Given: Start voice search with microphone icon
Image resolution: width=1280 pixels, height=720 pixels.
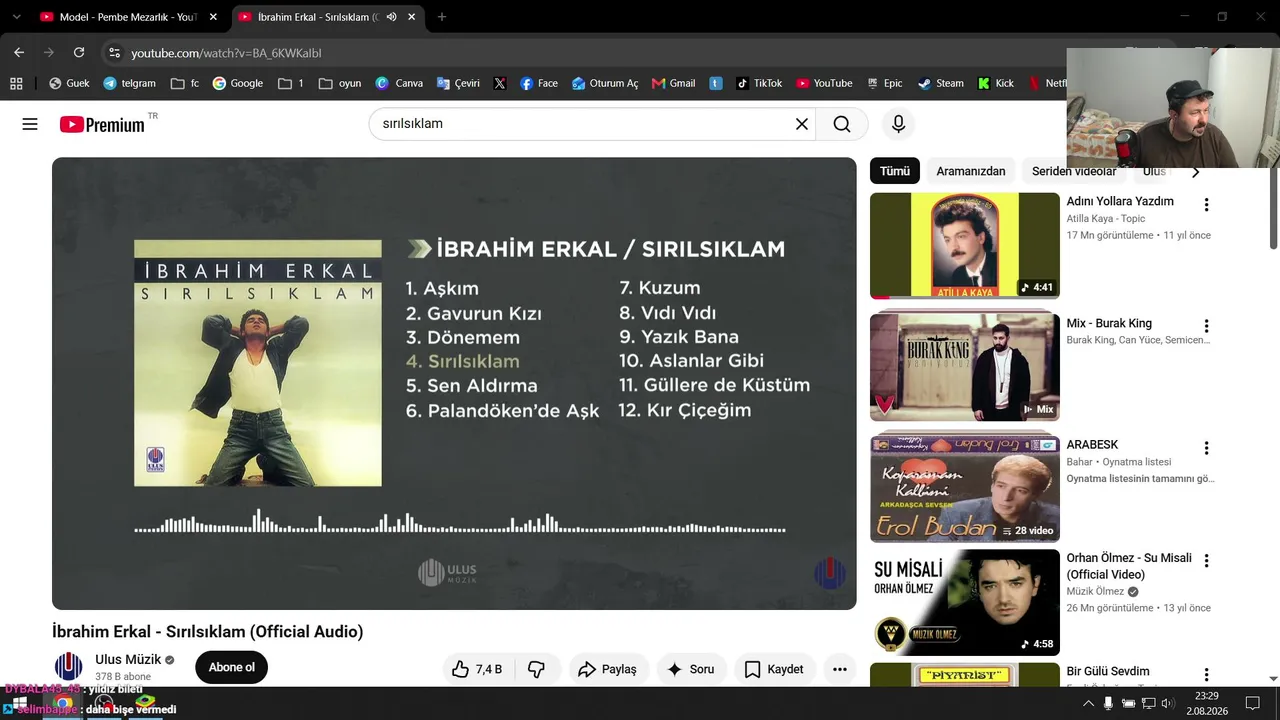Looking at the screenshot, I should pyautogui.click(x=898, y=124).
